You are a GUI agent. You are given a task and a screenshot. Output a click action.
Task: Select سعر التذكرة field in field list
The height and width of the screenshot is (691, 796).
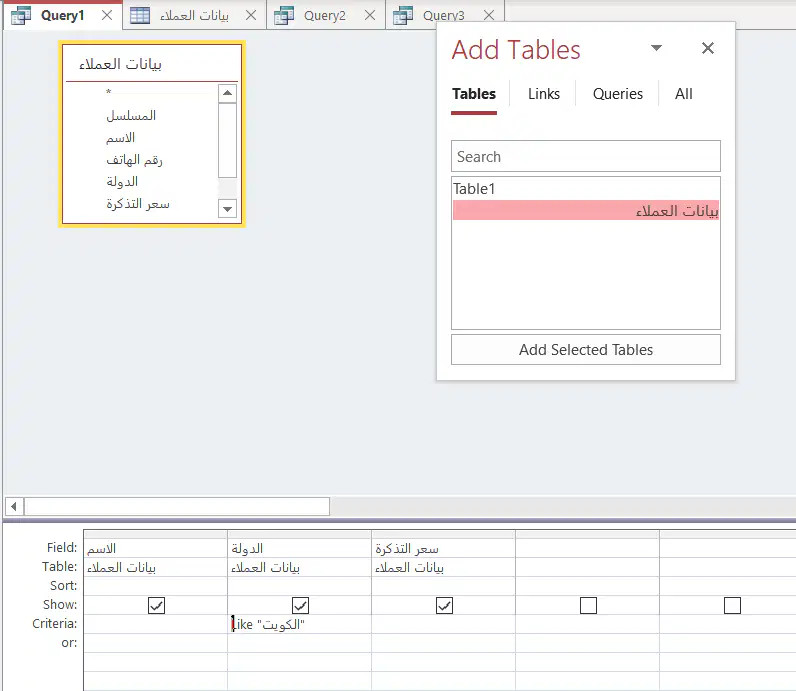138,204
